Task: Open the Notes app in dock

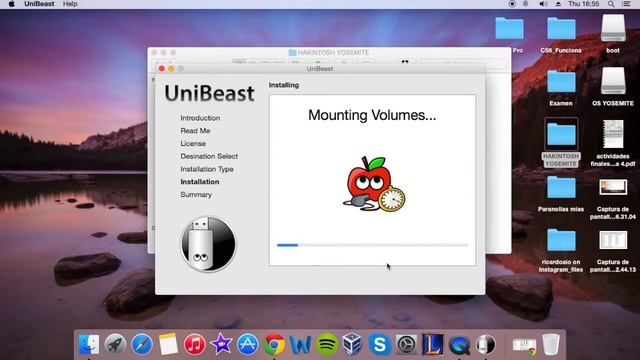Action: pyautogui.click(x=168, y=344)
